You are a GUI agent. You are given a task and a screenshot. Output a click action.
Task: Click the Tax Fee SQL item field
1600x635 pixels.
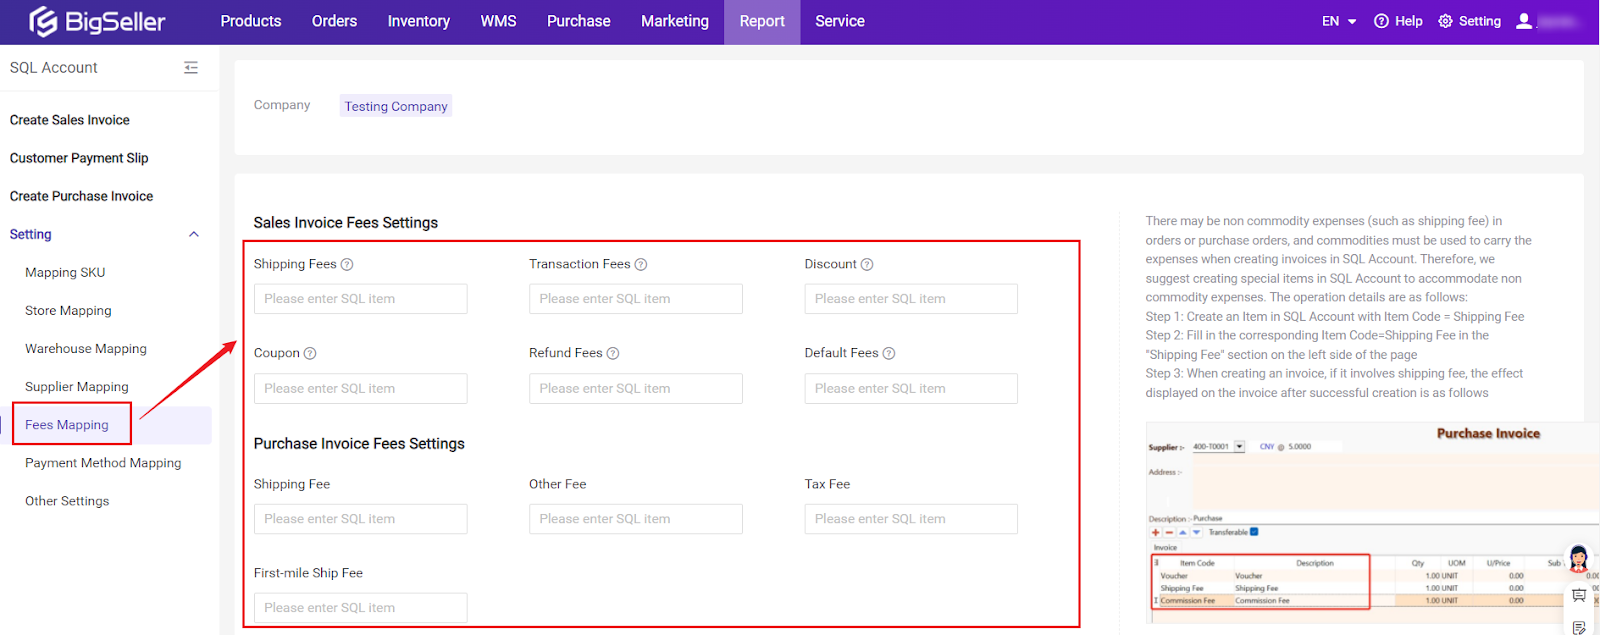coord(911,519)
